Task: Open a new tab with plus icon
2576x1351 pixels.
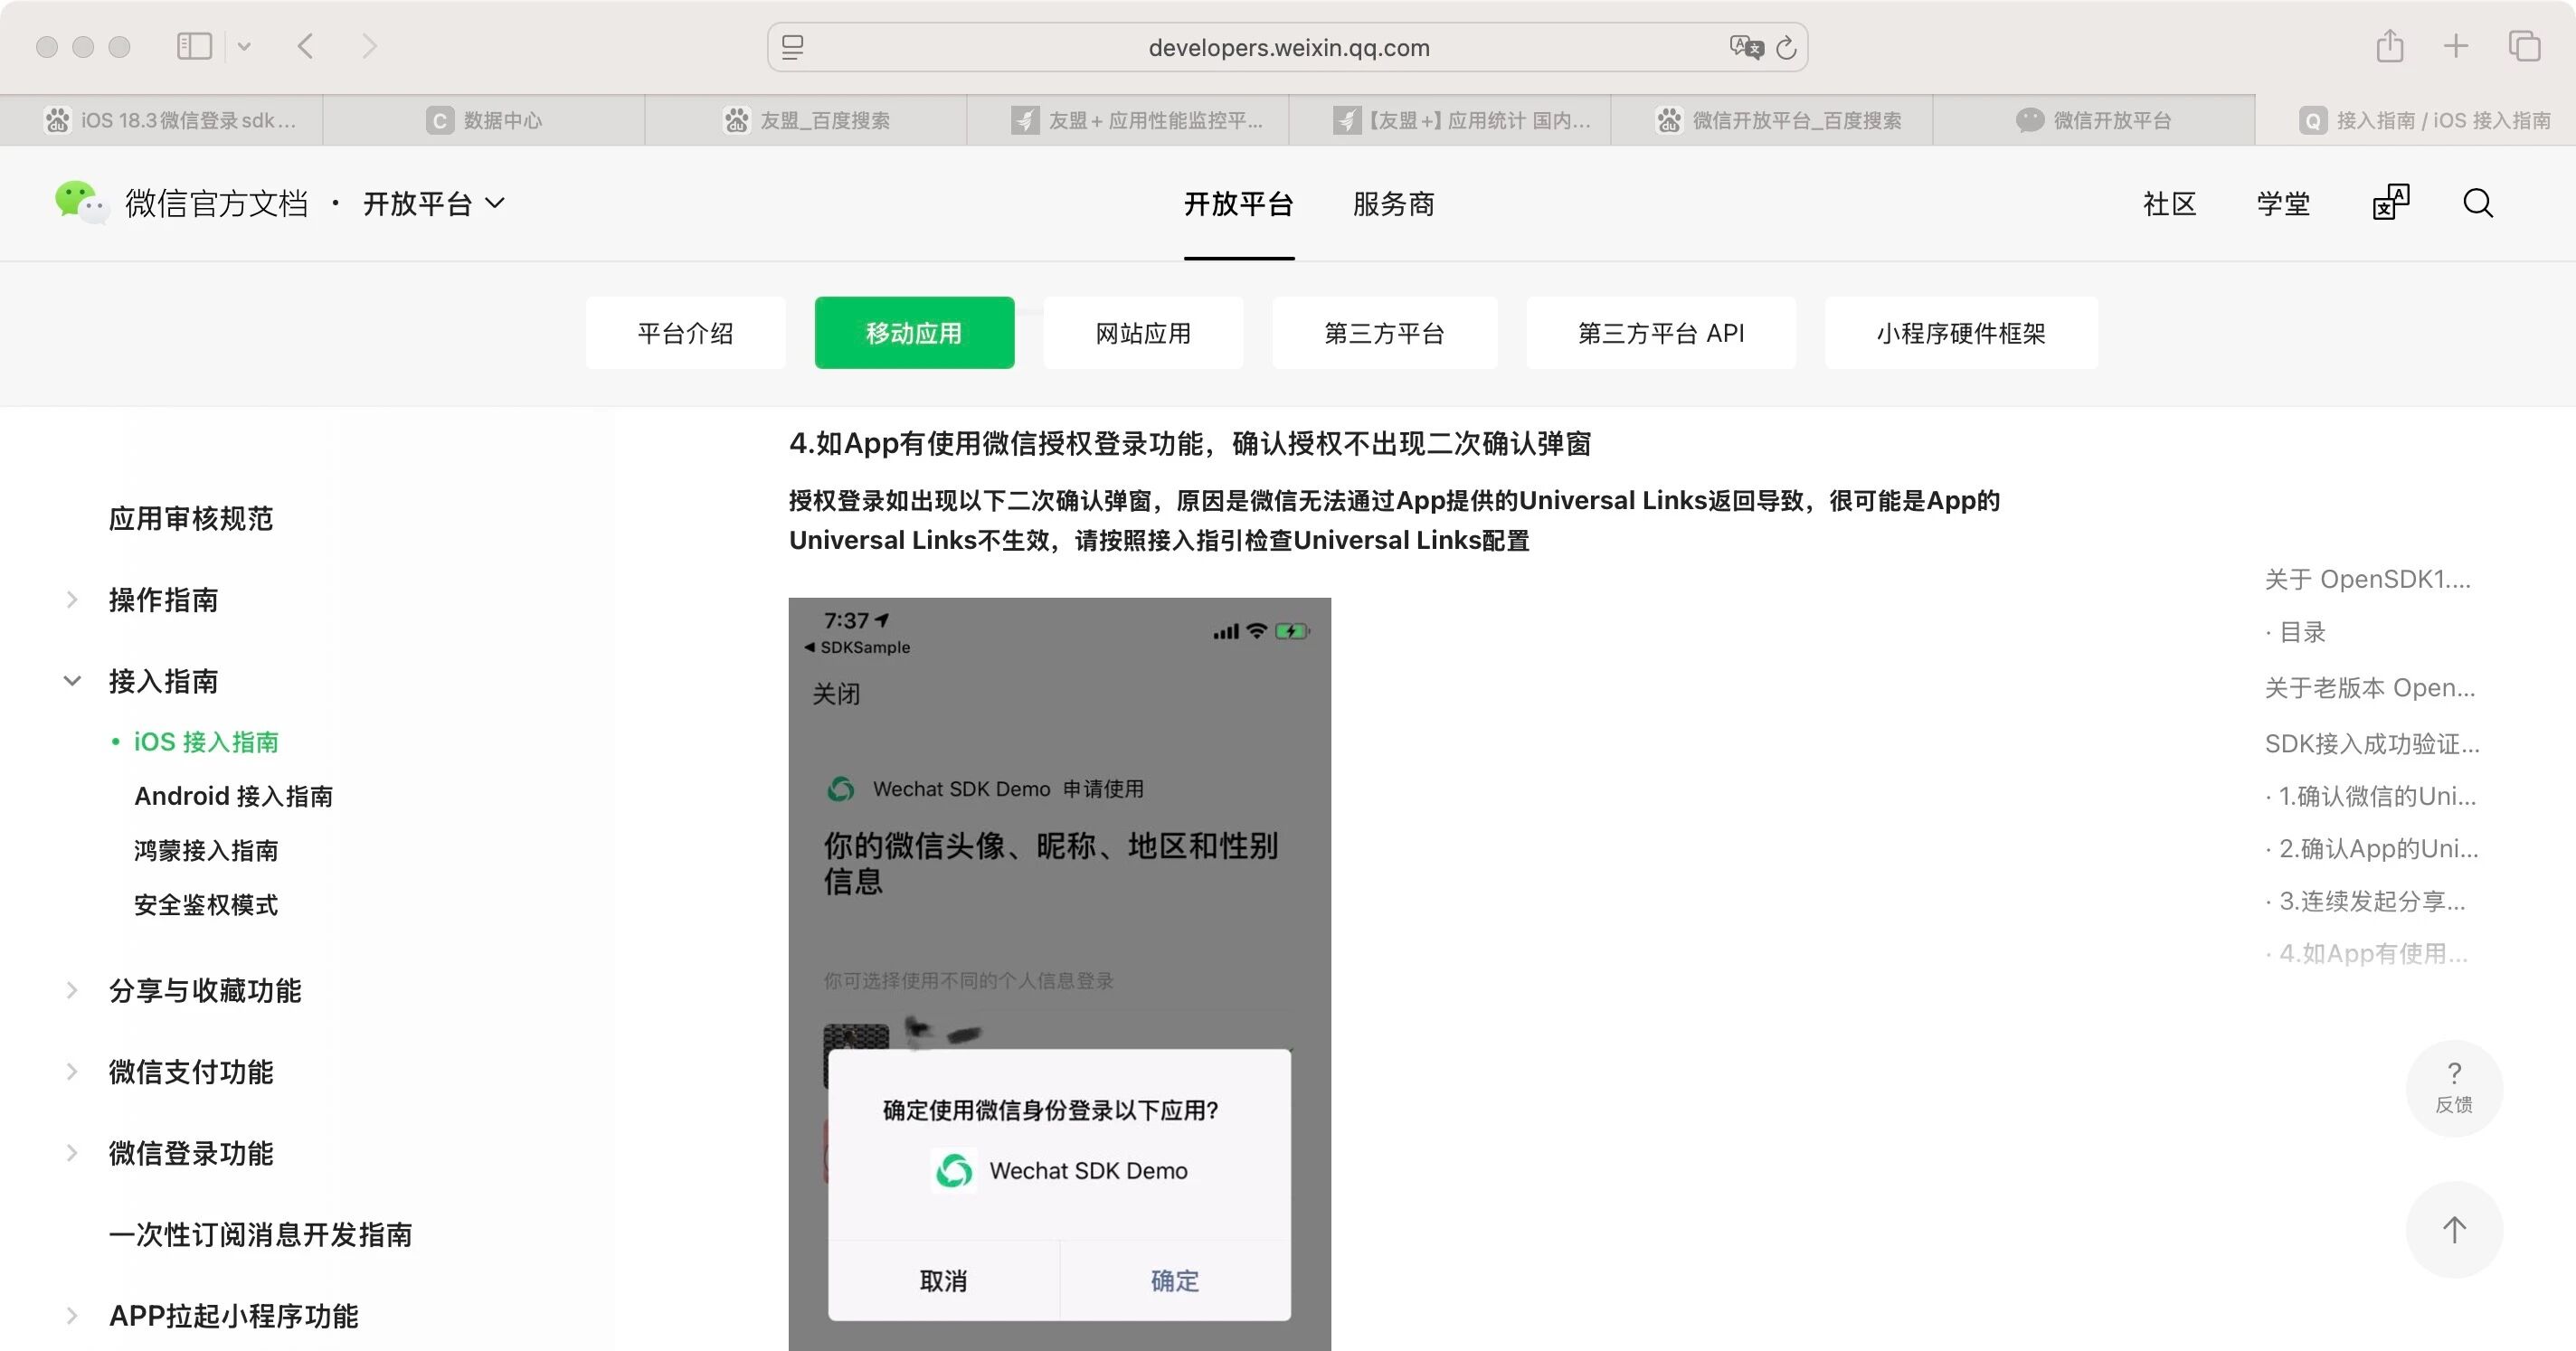Action: point(2455,46)
